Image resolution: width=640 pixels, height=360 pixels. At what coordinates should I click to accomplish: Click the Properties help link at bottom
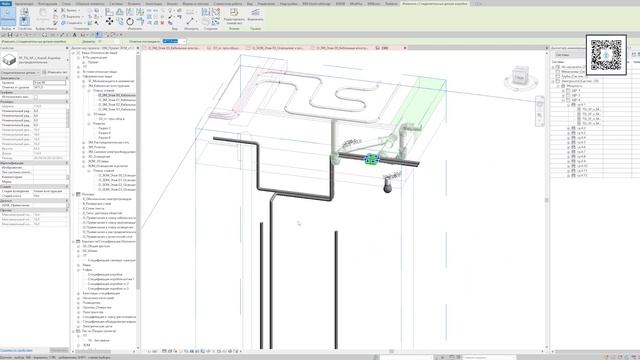16,350
